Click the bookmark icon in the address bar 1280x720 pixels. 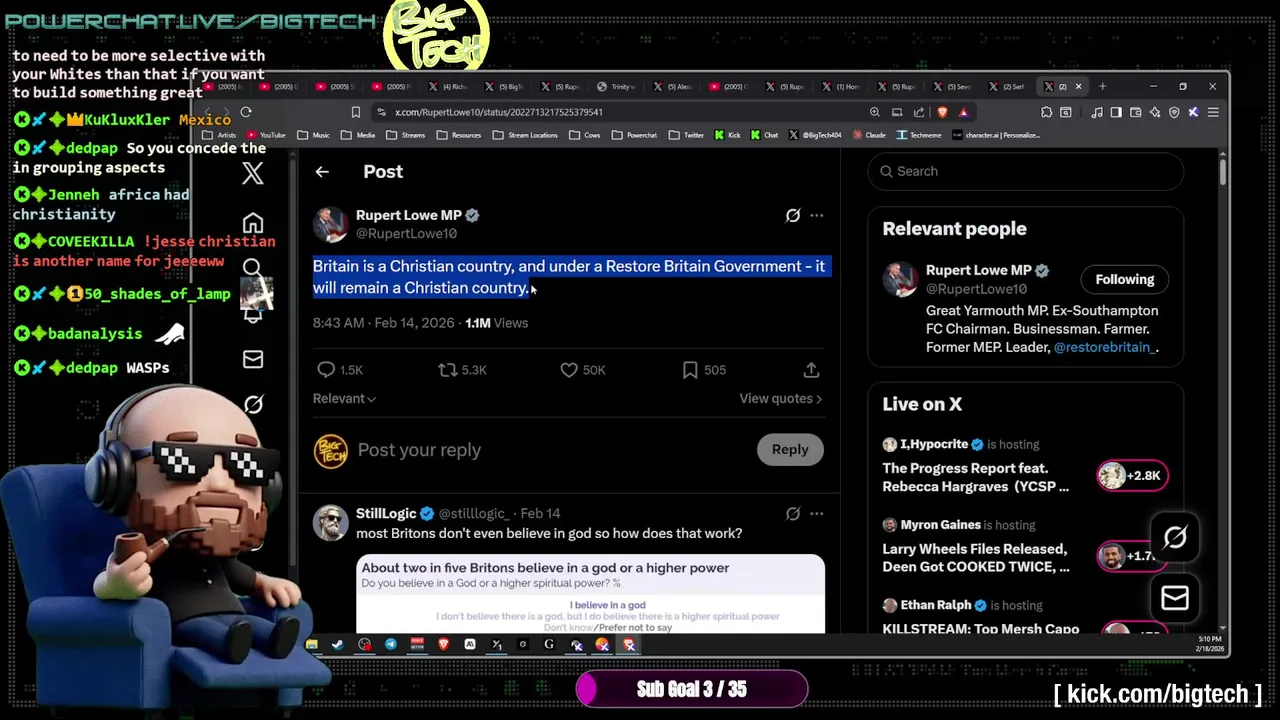pyautogui.click(x=355, y=112)
